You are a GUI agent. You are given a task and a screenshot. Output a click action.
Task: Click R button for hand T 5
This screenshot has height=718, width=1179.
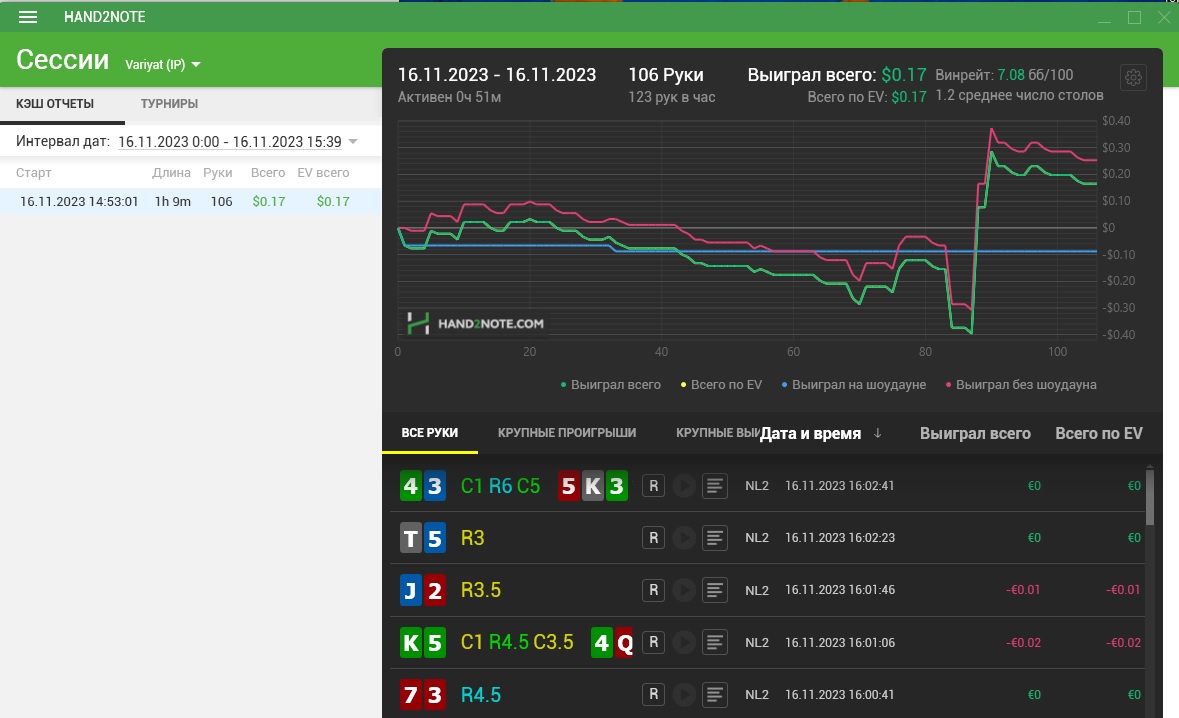click(x=653, y=538)
